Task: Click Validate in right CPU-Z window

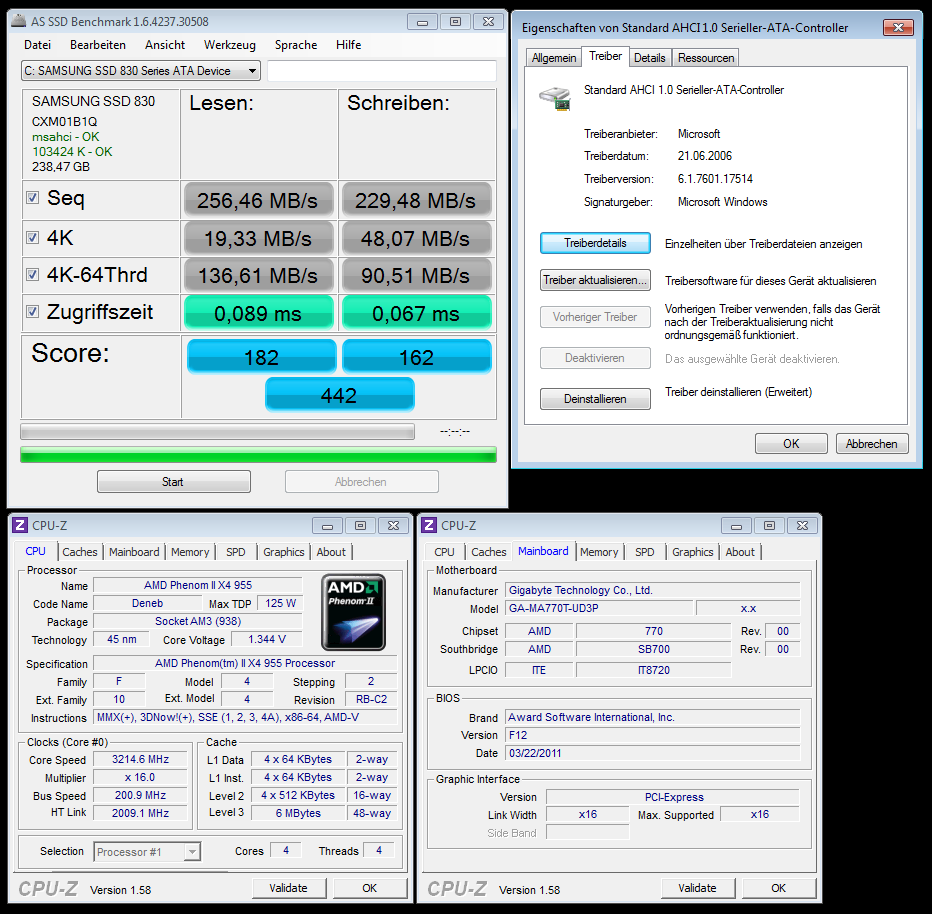Action: (698, 888)
